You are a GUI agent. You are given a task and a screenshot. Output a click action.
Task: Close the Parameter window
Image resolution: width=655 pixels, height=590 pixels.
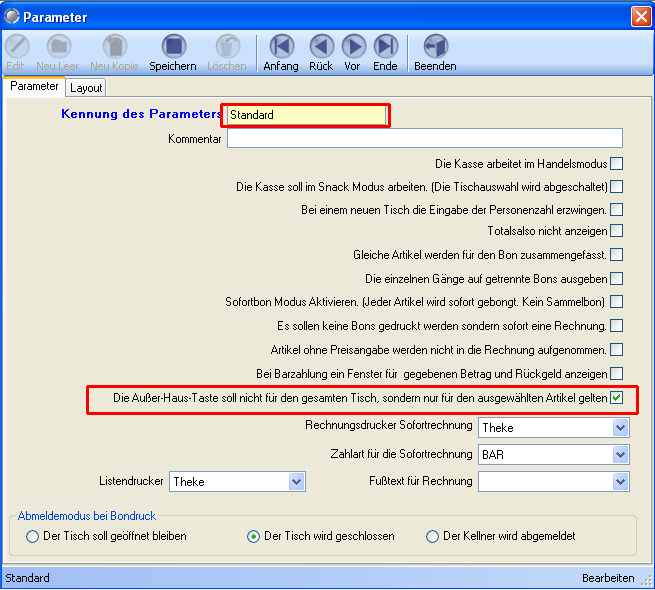pyautogui.click(x=641, y=17)
